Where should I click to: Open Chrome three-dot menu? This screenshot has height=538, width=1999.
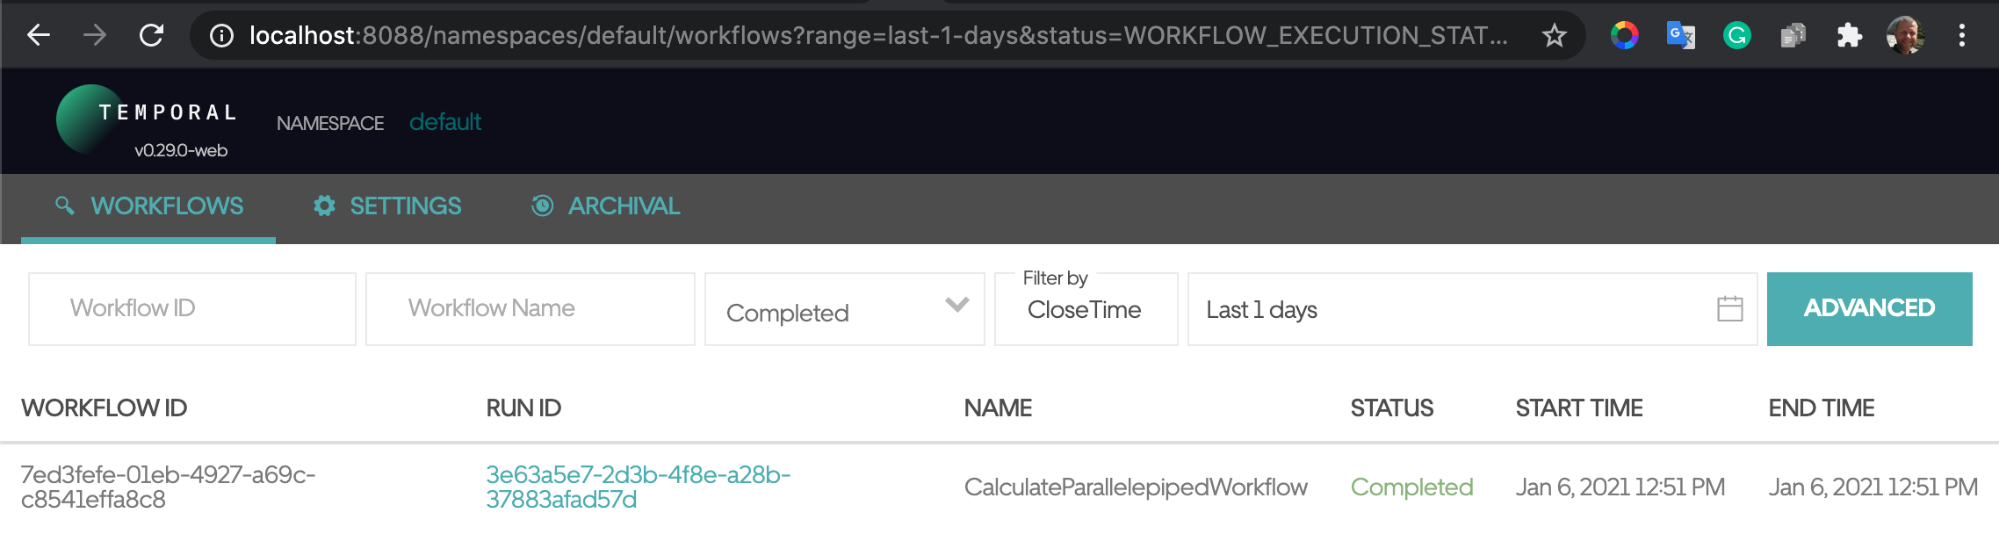click(x=1962, y=36)
